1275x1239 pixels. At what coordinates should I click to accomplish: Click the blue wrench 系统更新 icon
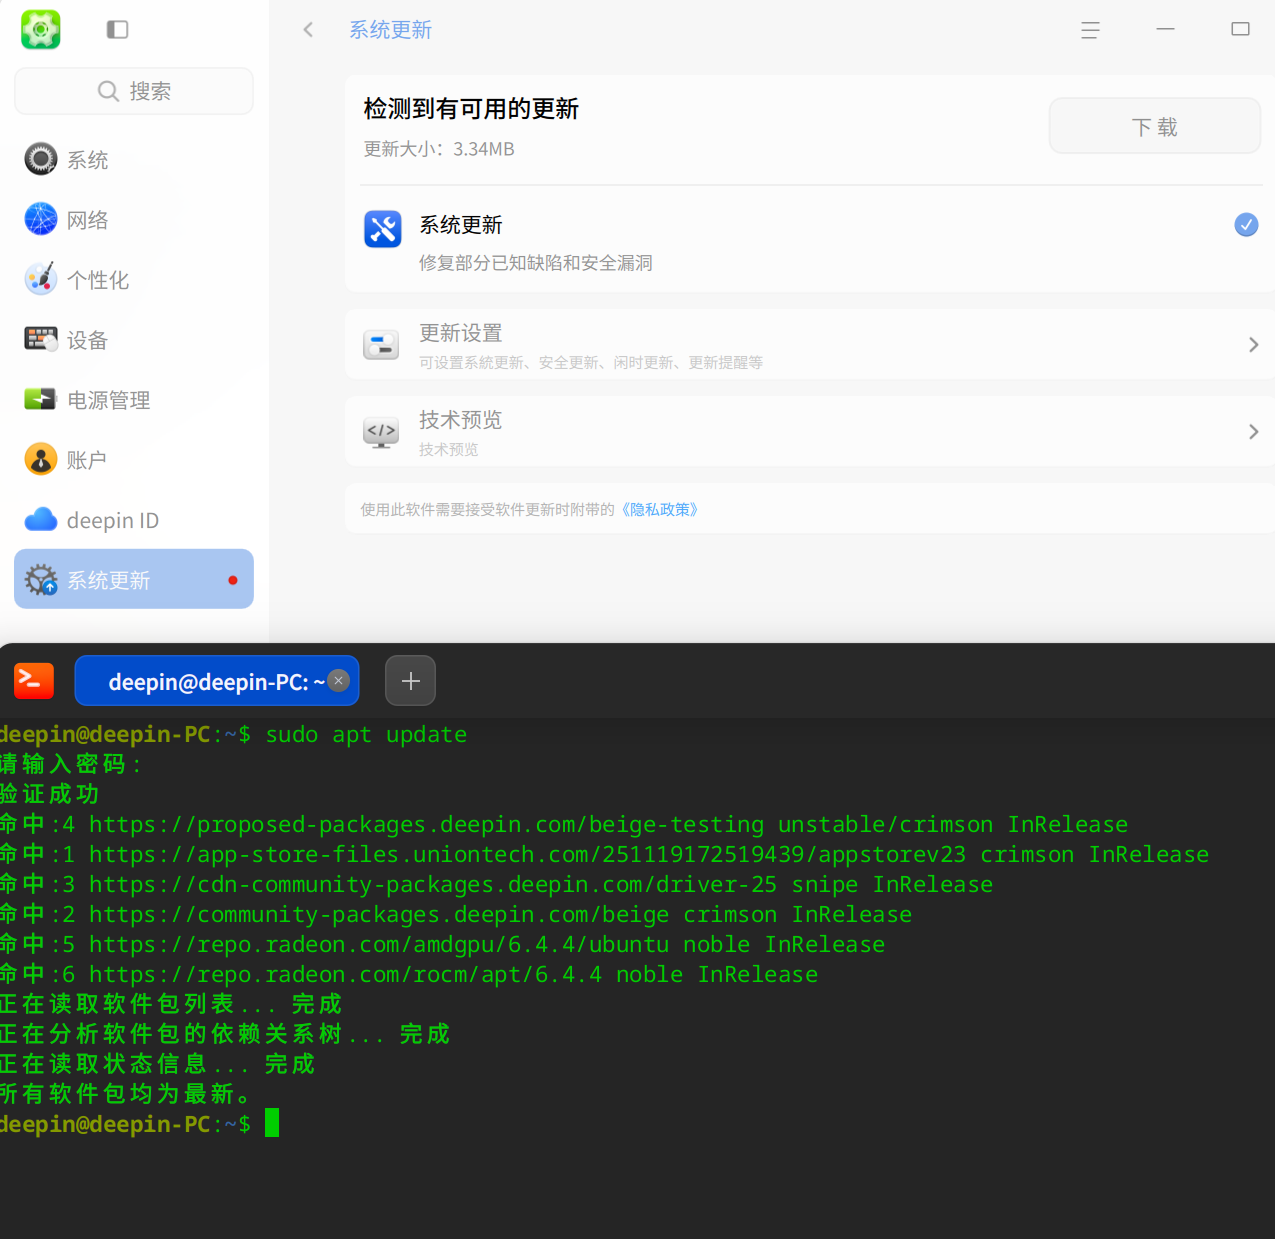[383, 229]
